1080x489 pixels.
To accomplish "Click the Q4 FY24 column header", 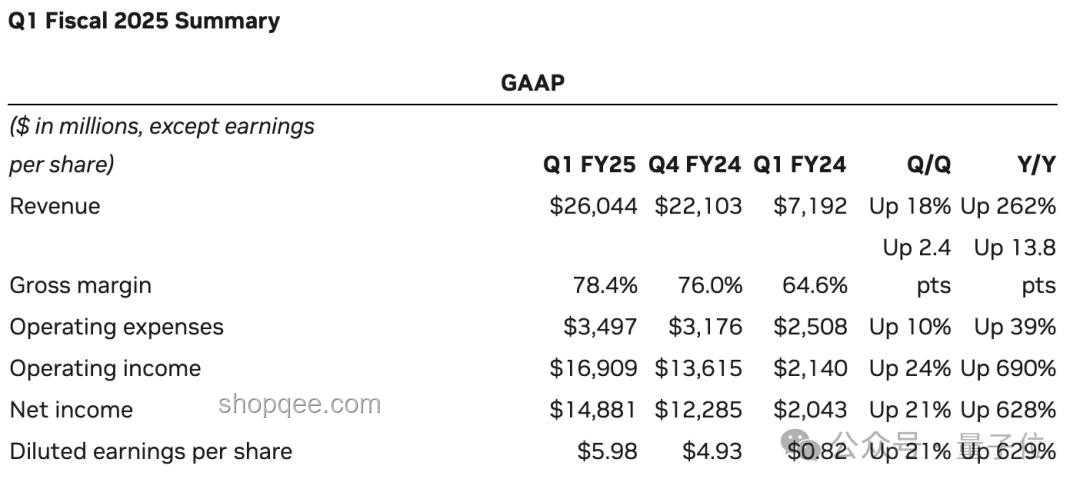I will pos(694,165).
